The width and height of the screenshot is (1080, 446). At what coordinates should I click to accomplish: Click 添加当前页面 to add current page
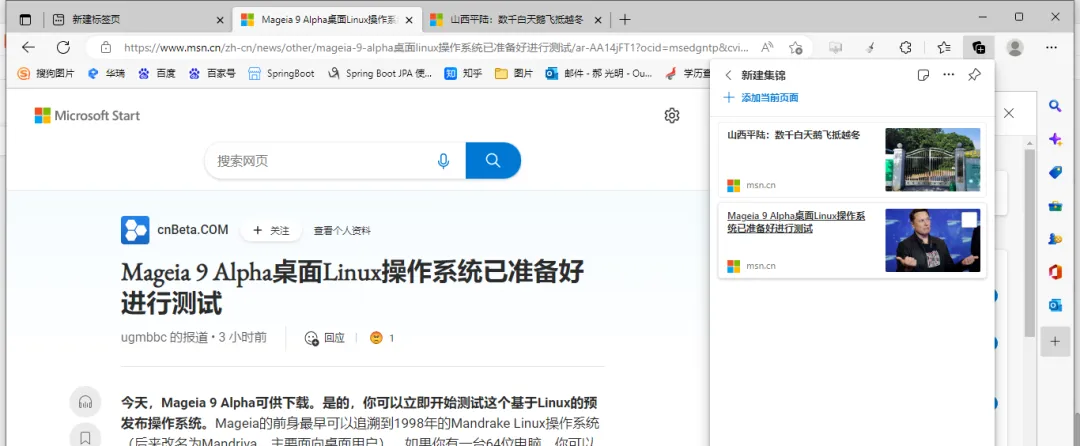click(x=761, y=98)
